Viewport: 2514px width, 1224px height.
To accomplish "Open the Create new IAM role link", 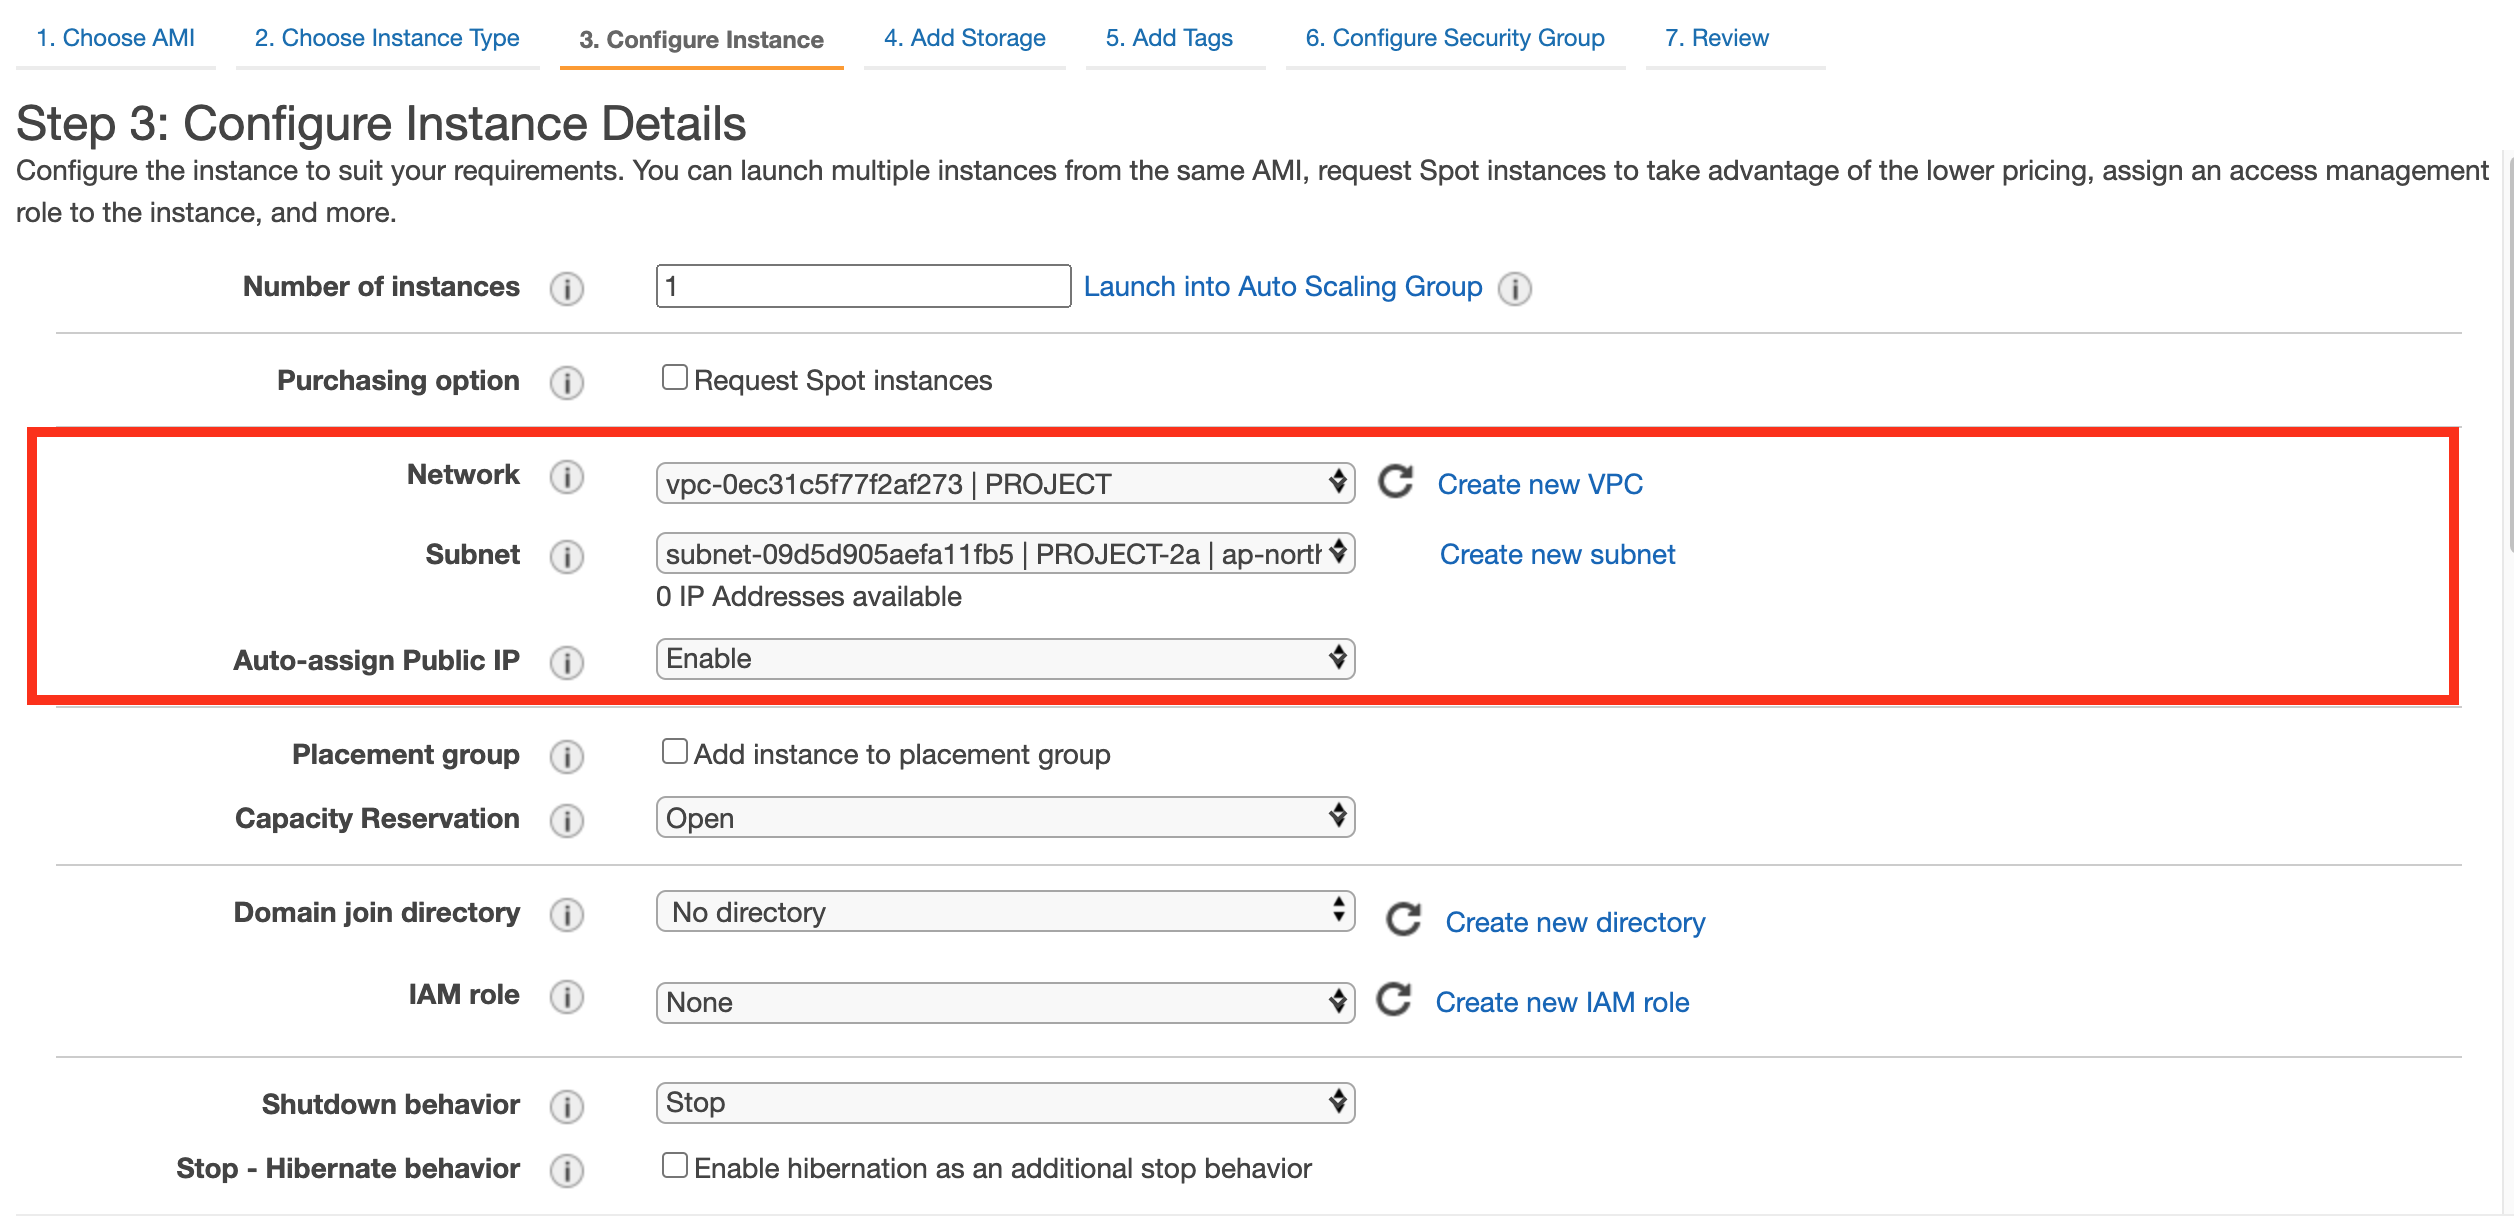I will (x=1561, y=1002).
